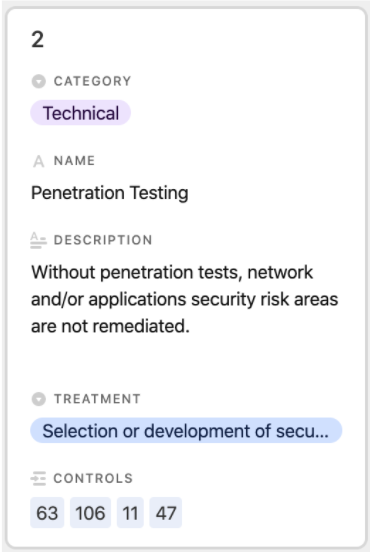Click the Treatment single-select field icon
This screenshot has width=370, height=552.
(x=38, y=399)
